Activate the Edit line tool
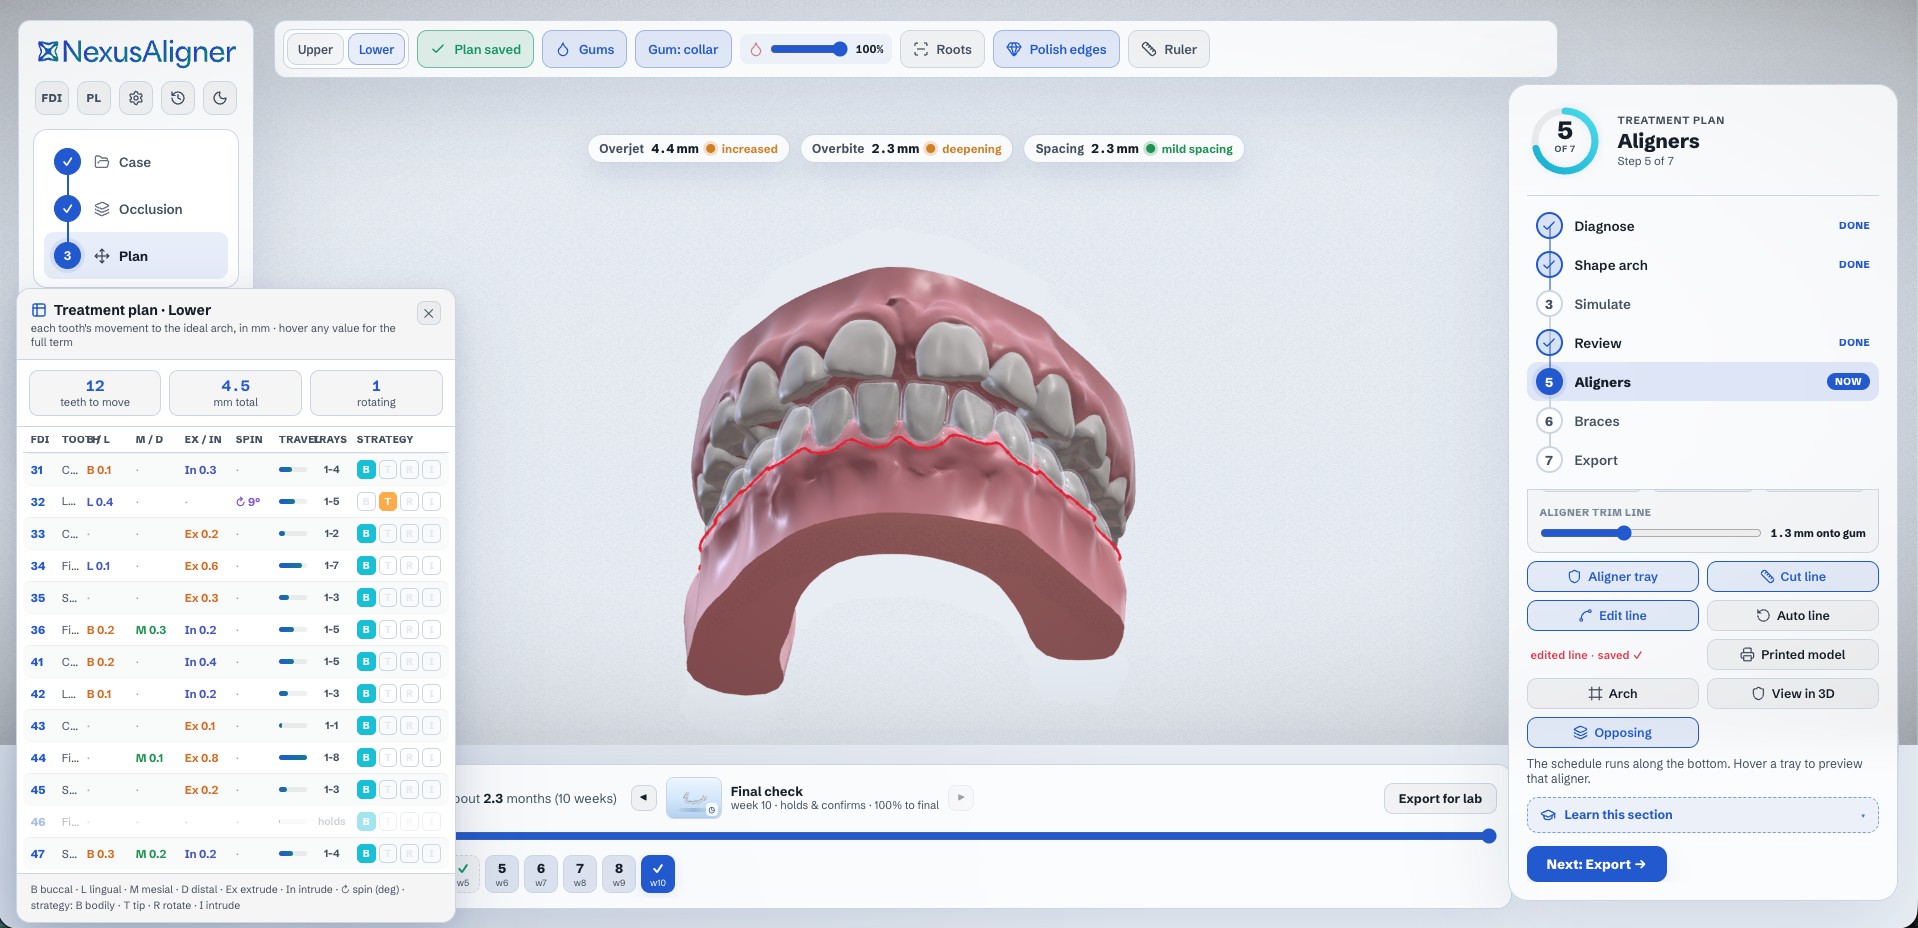1918x928 pixels. pyautogui.click(x=1612, y=615)
